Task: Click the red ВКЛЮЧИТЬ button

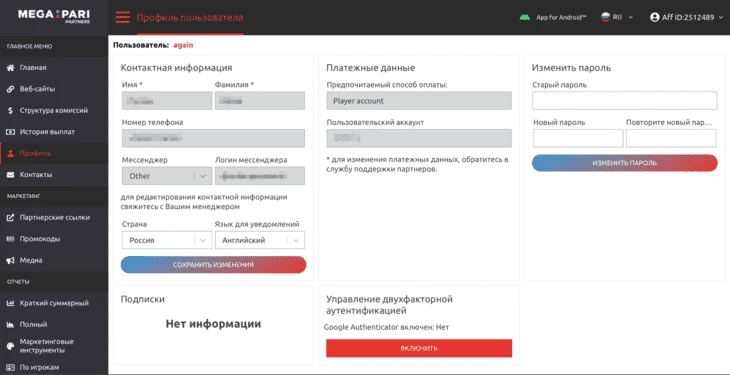Action: pyautogui.click(x=419, y=348)
